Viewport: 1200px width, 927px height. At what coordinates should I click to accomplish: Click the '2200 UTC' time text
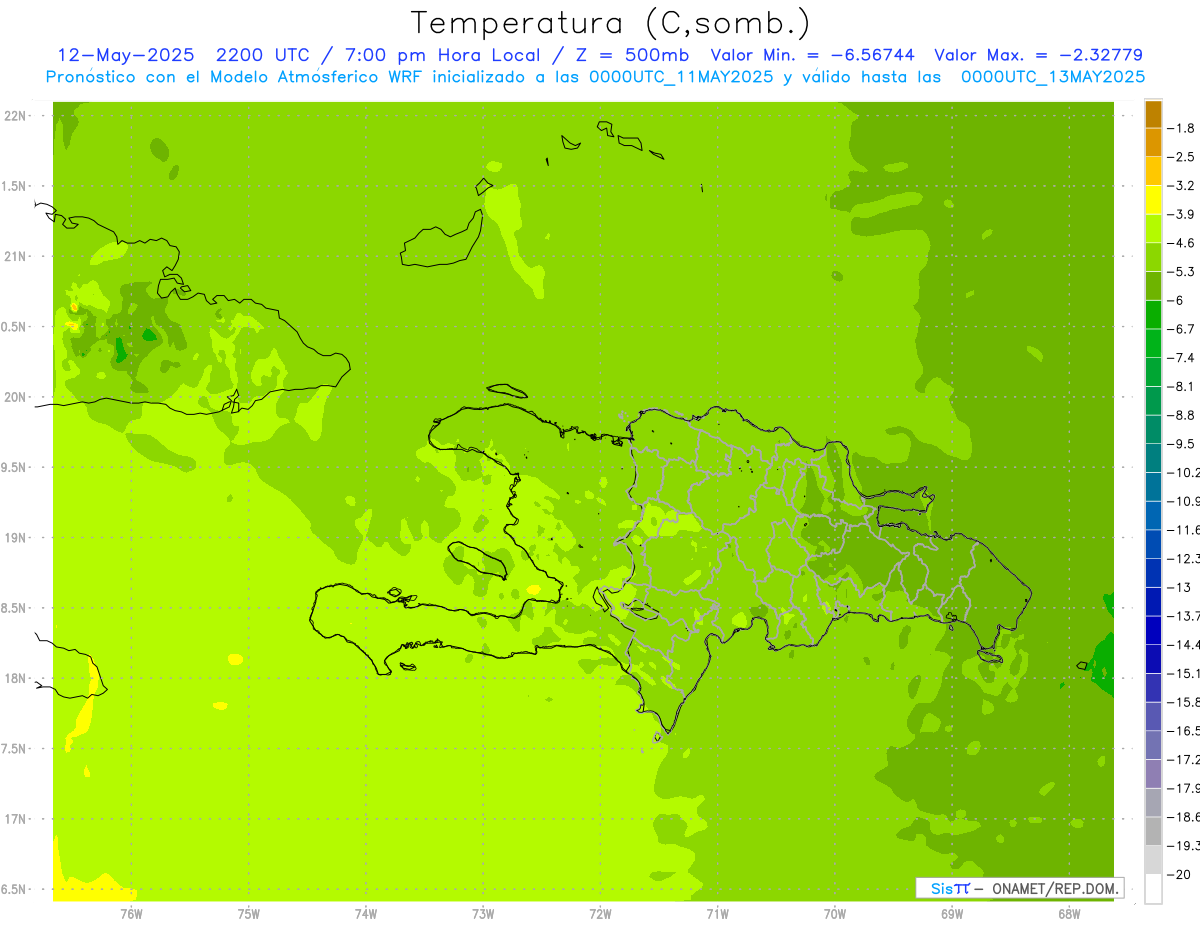point(262,55)
